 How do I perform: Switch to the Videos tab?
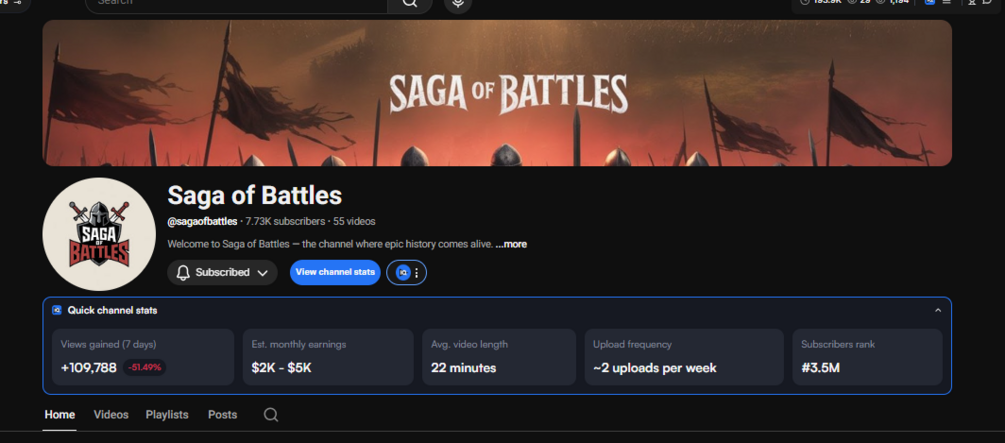point(111,415)
